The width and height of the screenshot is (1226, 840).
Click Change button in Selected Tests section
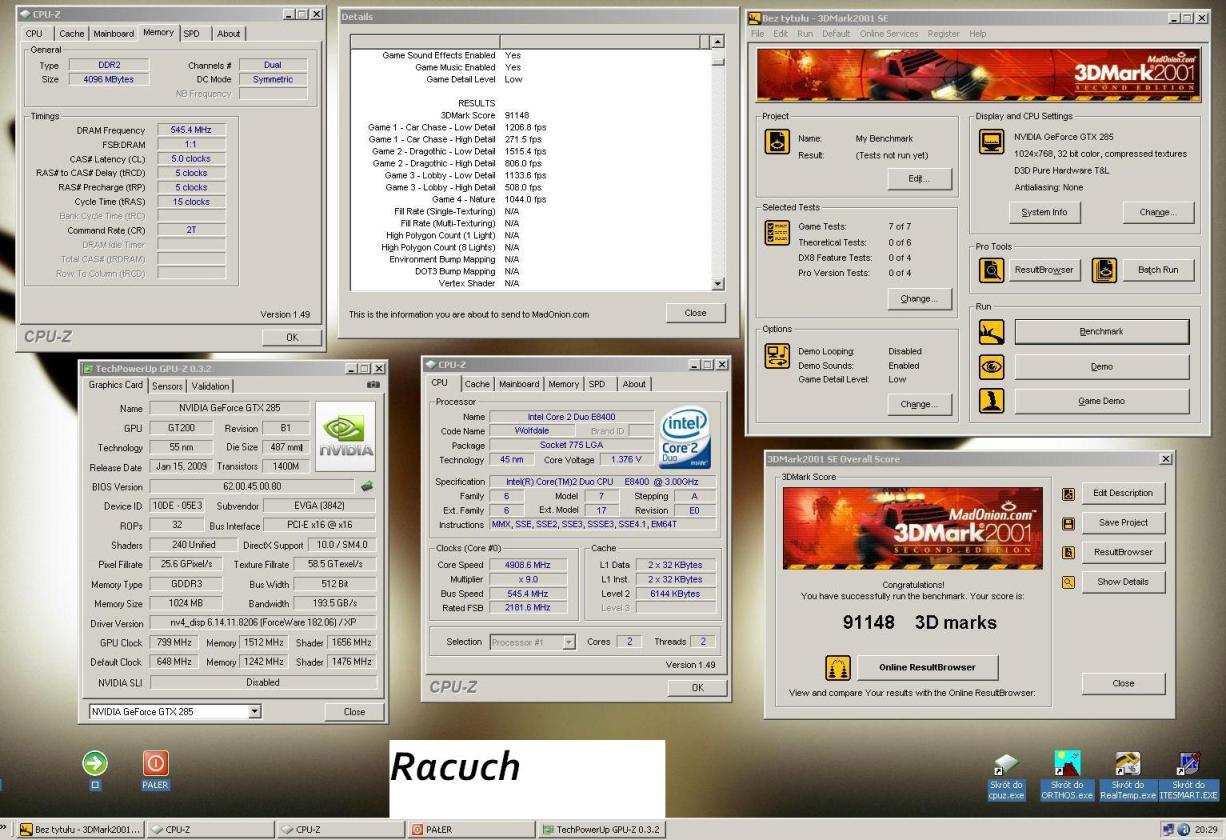pos(918,299)
